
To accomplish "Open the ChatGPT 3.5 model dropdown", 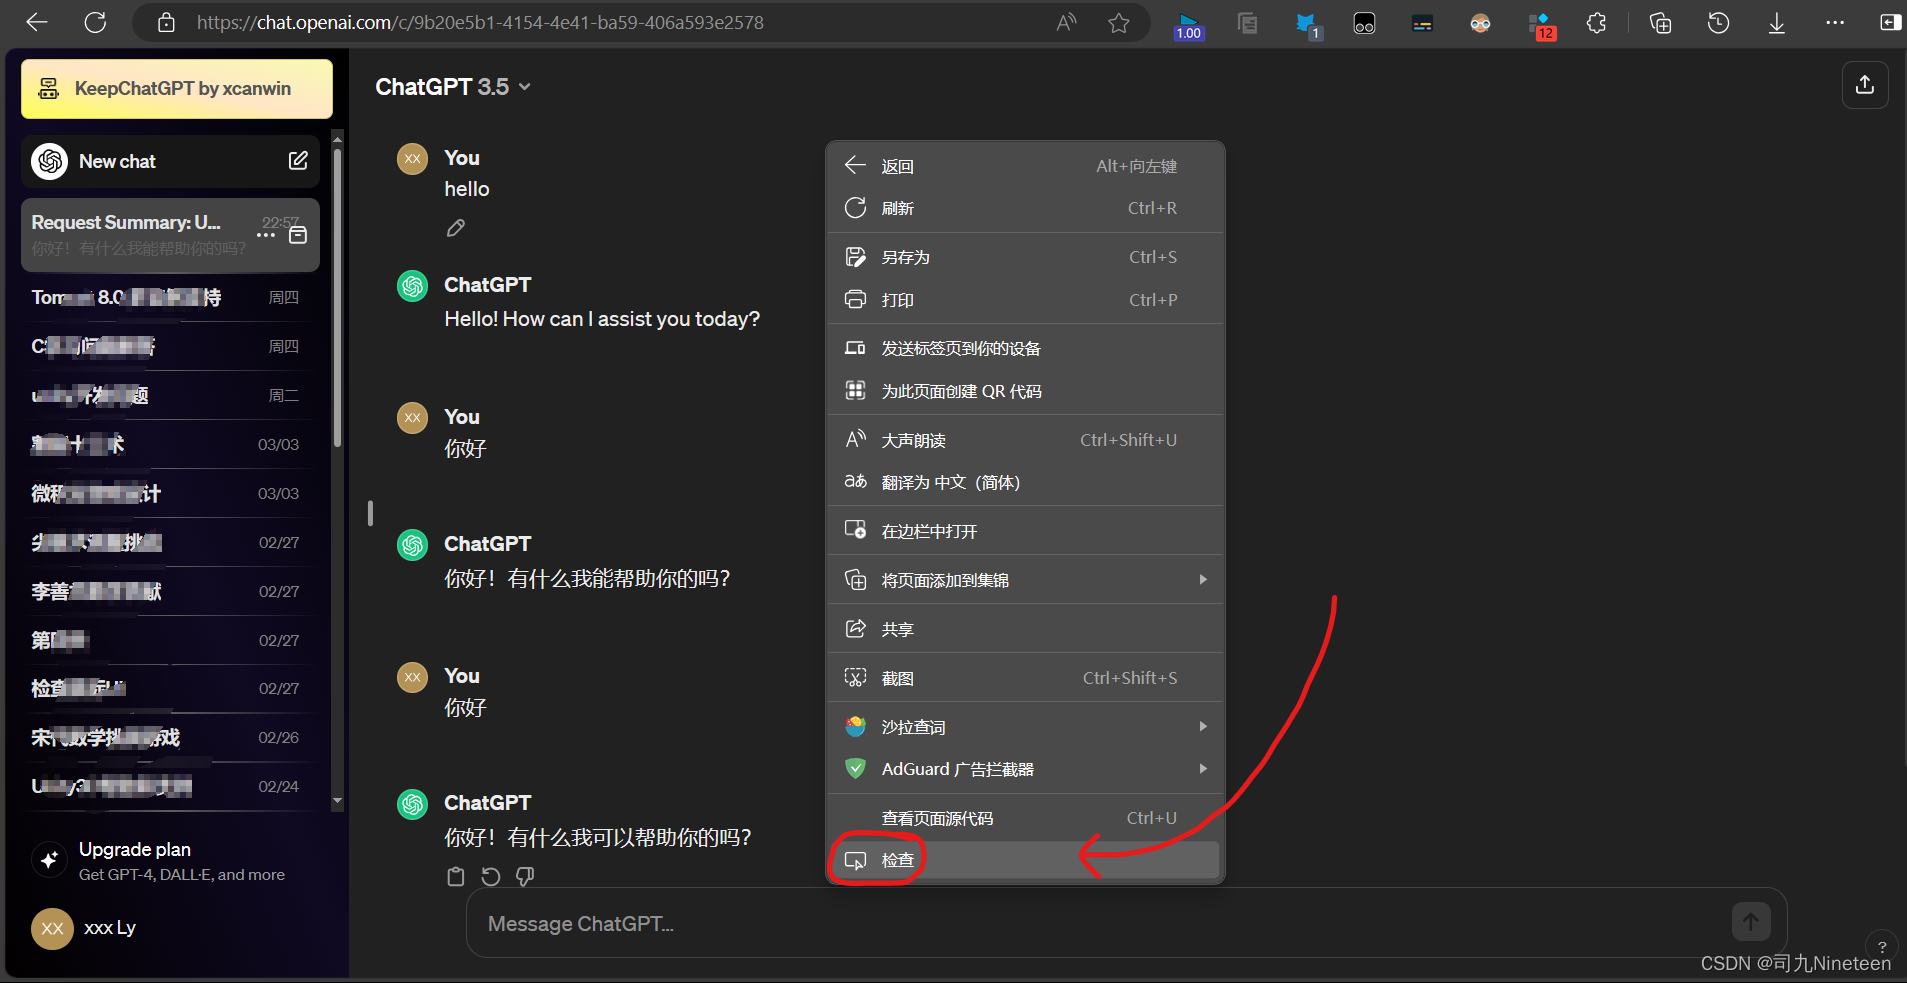I will [x=452, y=86].
